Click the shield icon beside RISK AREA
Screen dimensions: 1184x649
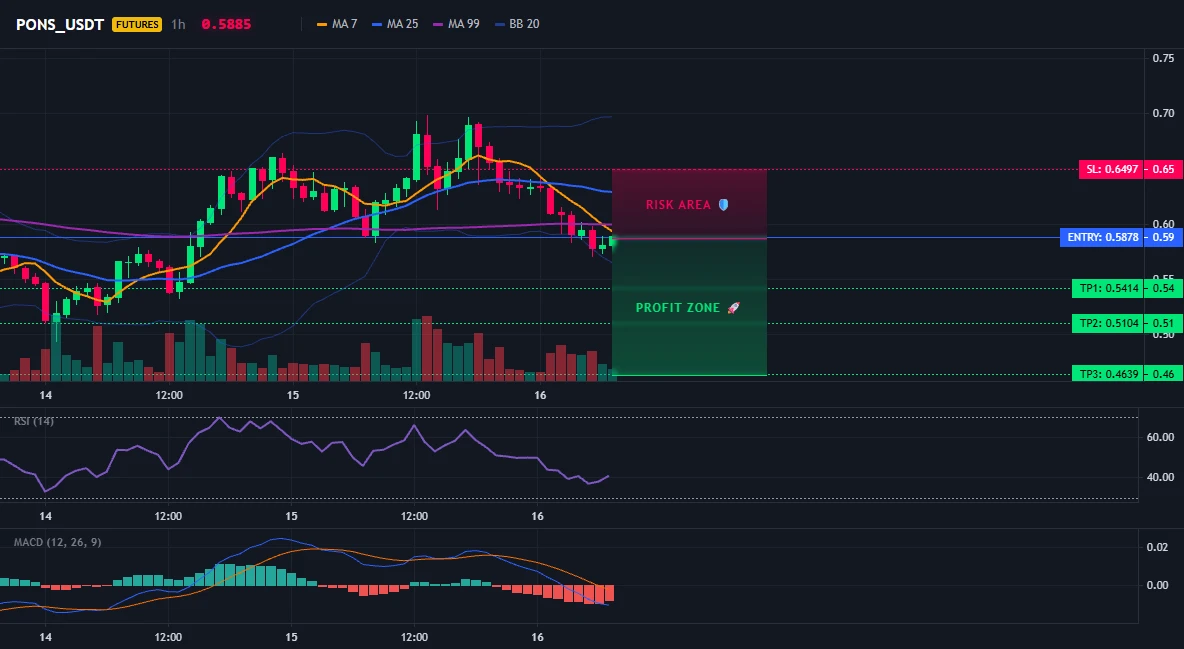pyautogui.click(x=723, y=205)
